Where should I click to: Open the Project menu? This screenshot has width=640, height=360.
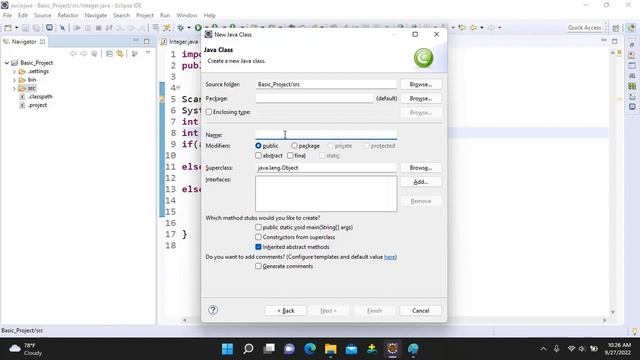144,16
